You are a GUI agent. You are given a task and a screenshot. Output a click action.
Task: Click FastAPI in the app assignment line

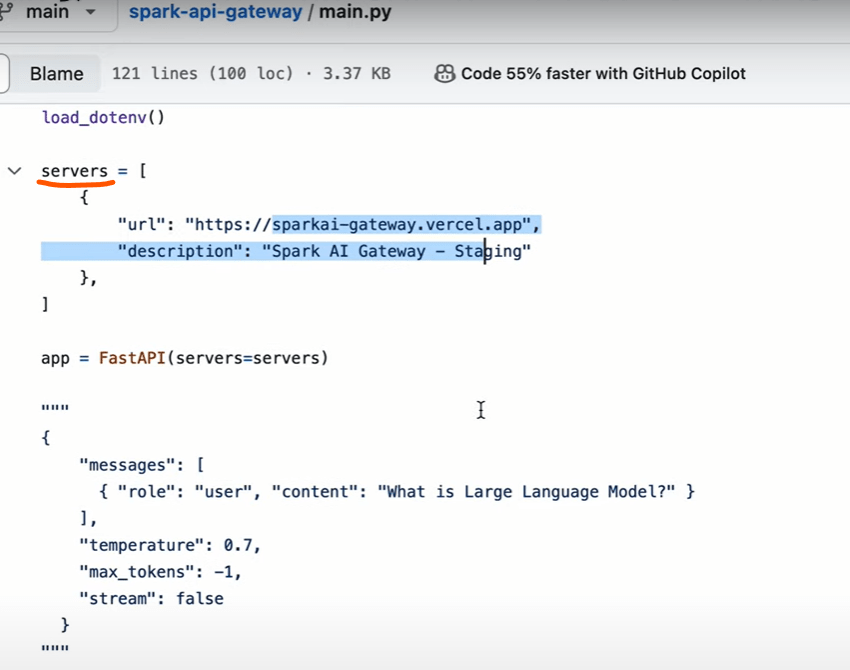[131, 357]
